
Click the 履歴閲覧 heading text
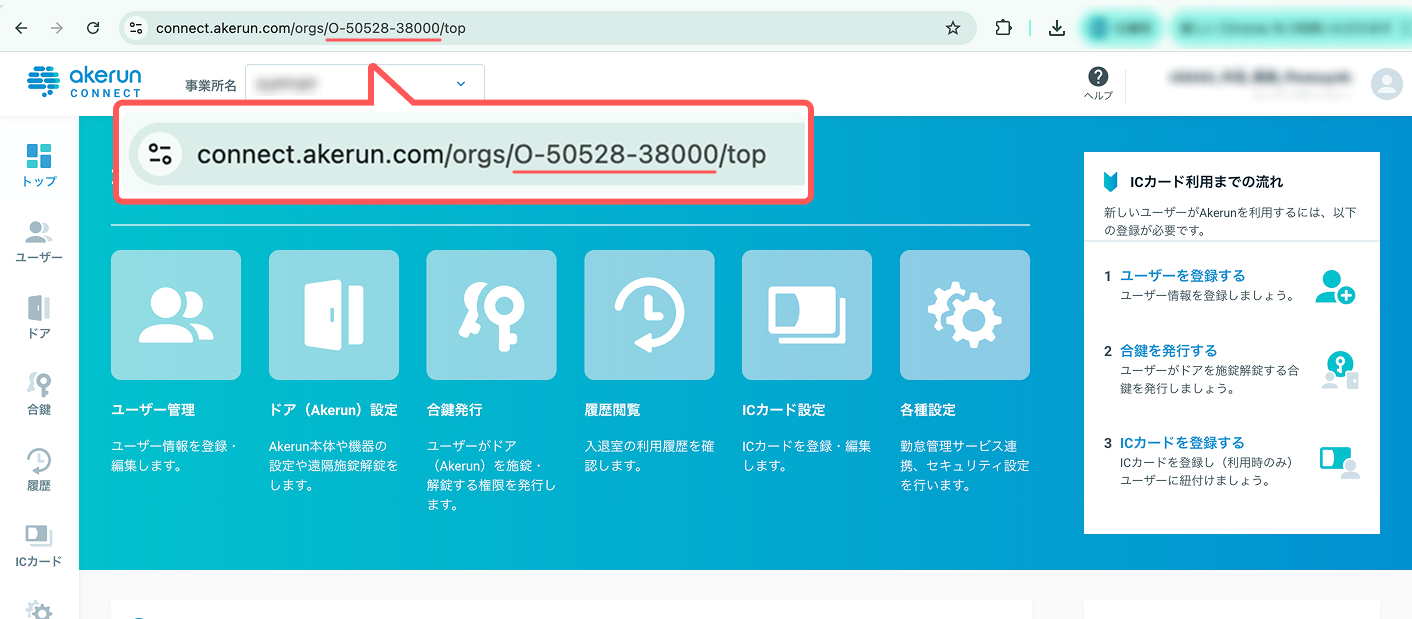[612, 410]
